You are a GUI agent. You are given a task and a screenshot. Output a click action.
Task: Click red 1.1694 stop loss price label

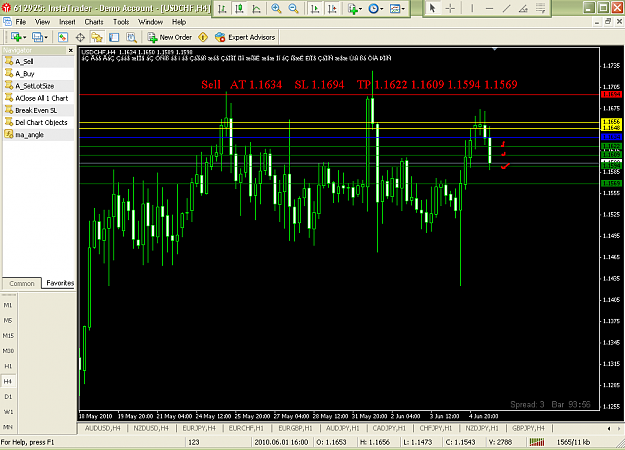tap(611, 94)
